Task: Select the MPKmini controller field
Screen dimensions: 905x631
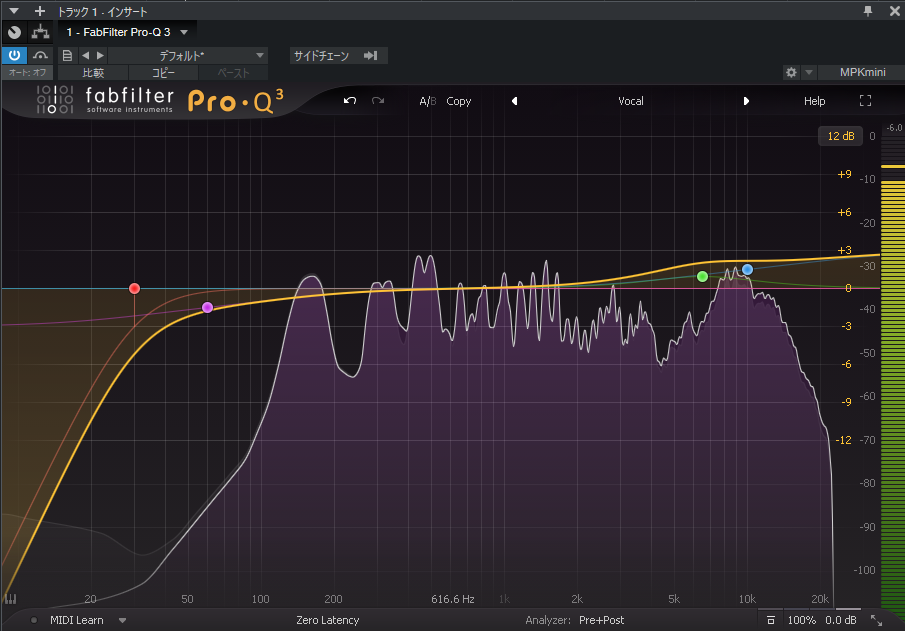Action: coord(862,72)
